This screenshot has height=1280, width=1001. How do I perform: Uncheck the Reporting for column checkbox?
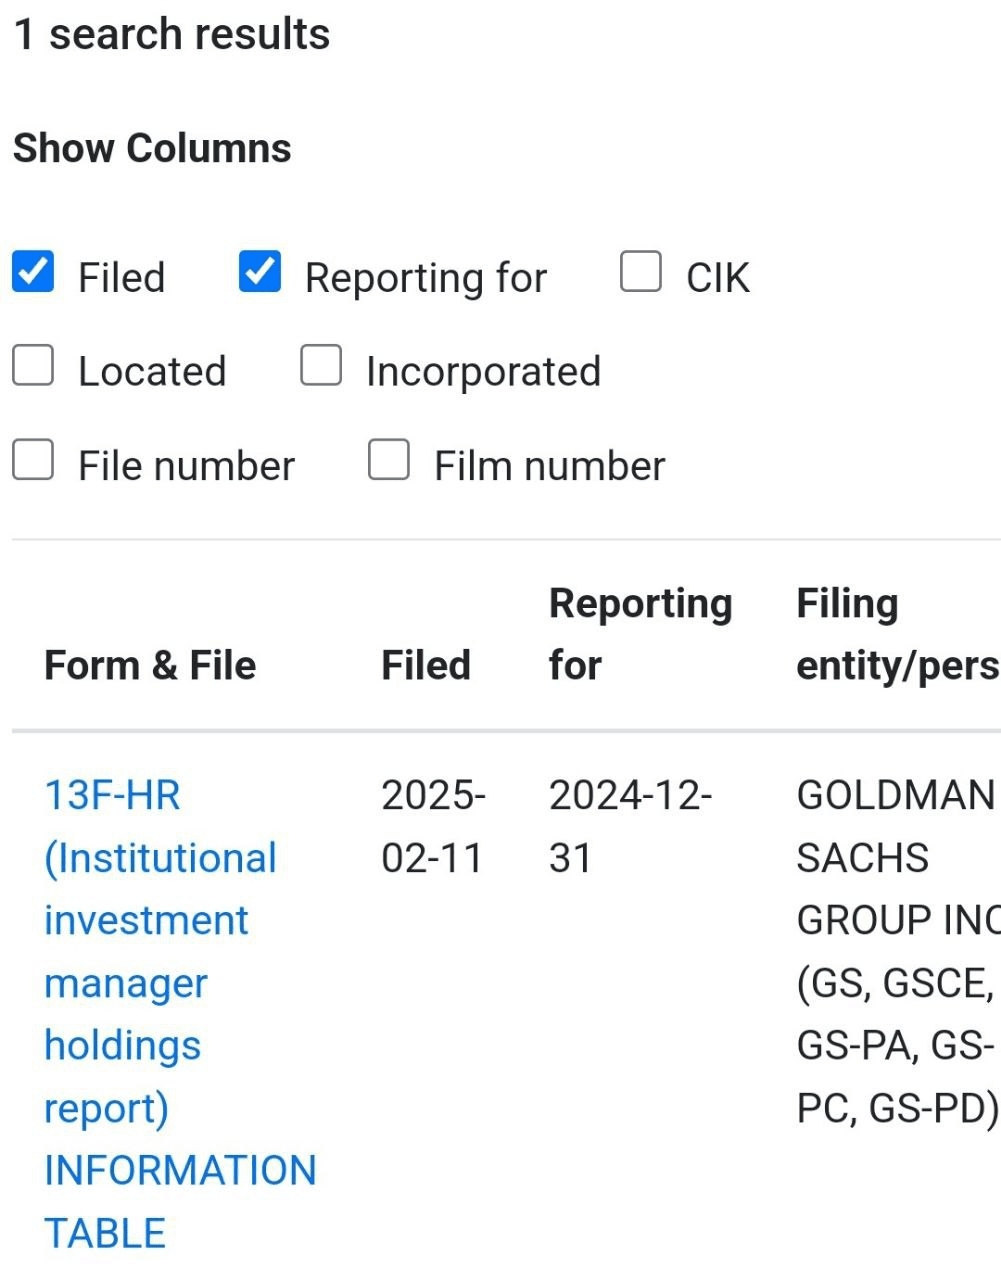(x=260, y=272)
